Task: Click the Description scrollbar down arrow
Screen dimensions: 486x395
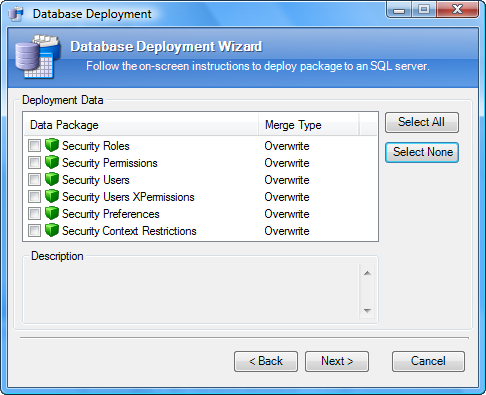Action: tap(367, 311)
